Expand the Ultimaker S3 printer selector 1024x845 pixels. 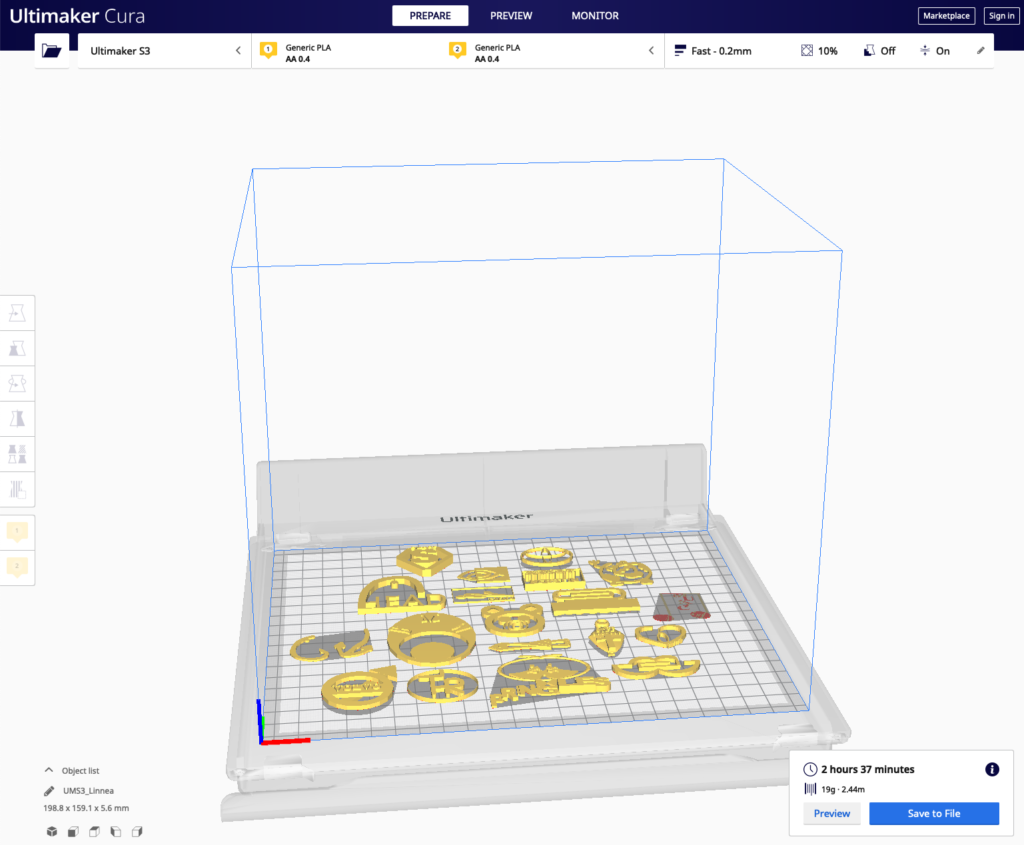(x=164, y=51)
